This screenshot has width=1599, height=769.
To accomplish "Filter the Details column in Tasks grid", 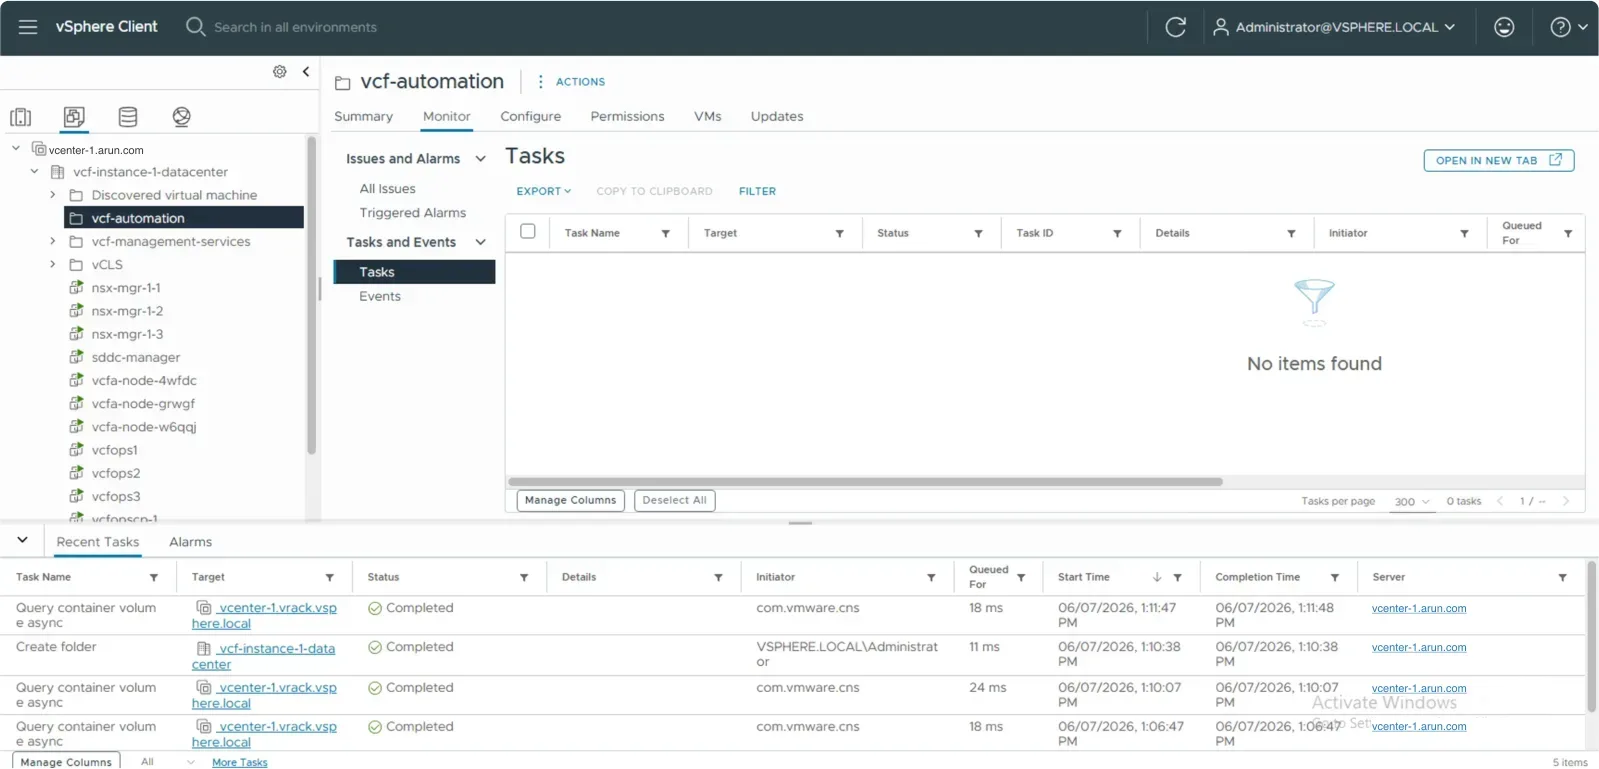I will [1291, 233].
